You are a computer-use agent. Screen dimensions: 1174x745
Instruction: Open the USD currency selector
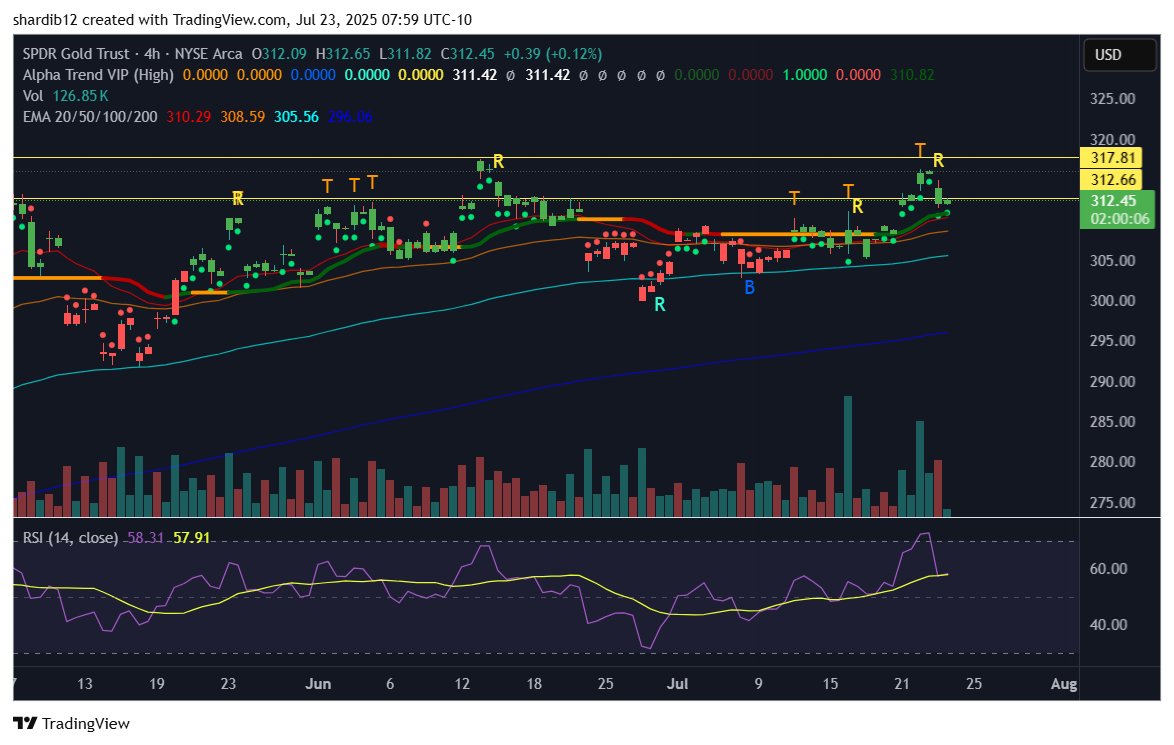pyautogui.click(x=1120, y=55)
